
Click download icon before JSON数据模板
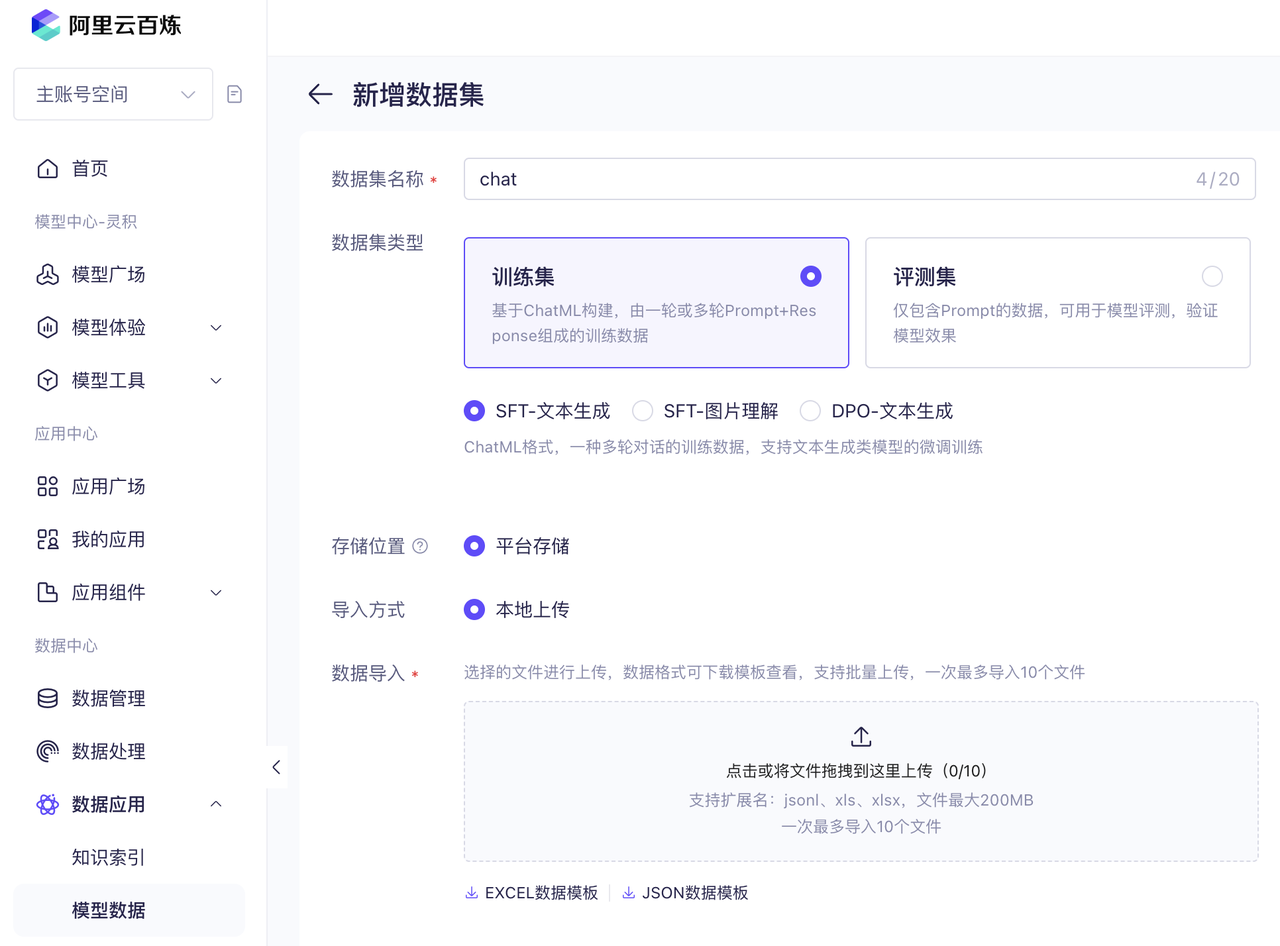[x=628, y=893]
